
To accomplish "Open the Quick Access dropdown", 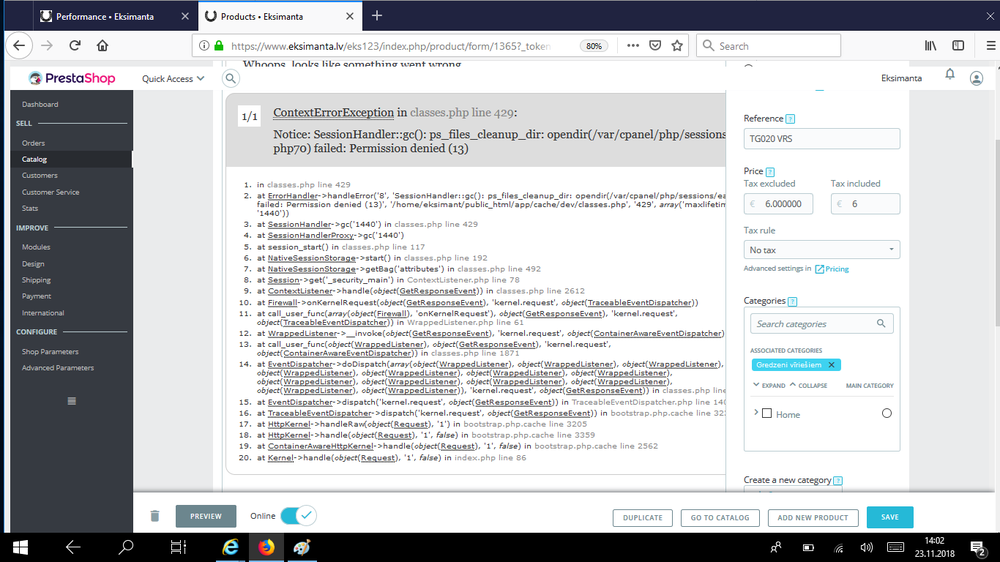I will [x=173, y=78].
